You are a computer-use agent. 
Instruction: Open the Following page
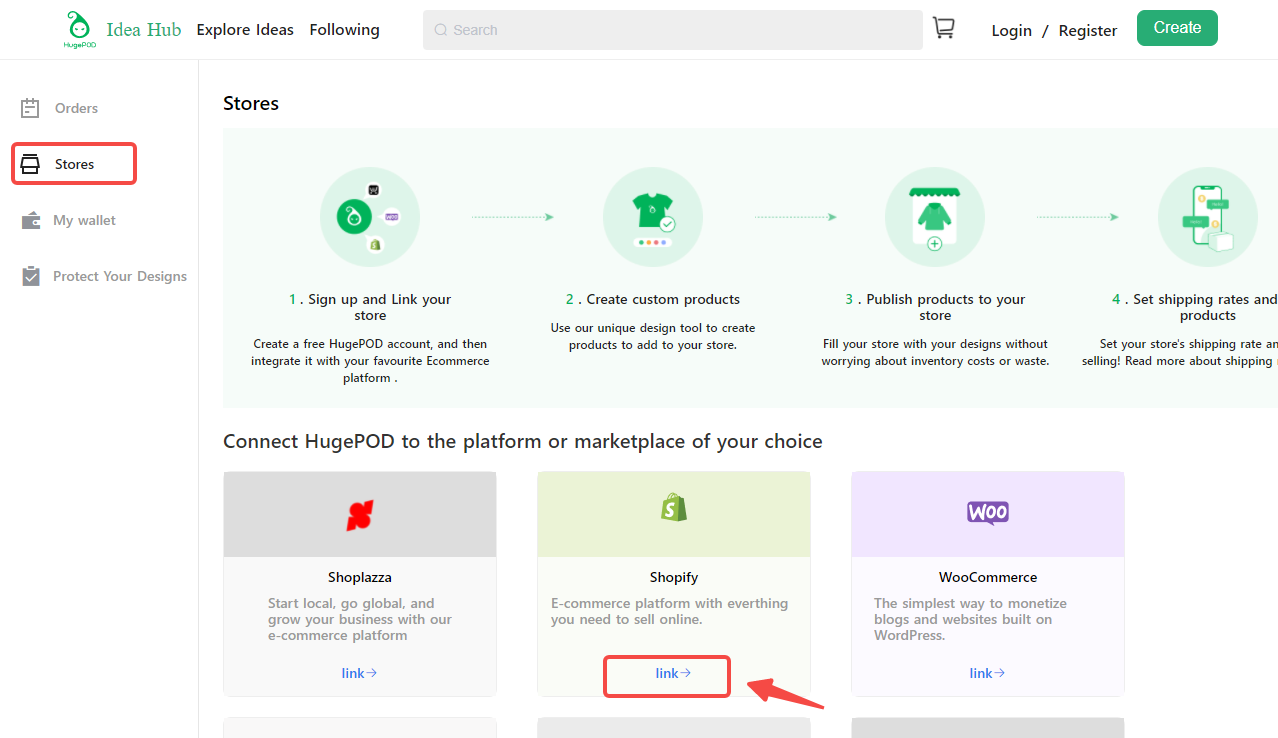point(345,30)
